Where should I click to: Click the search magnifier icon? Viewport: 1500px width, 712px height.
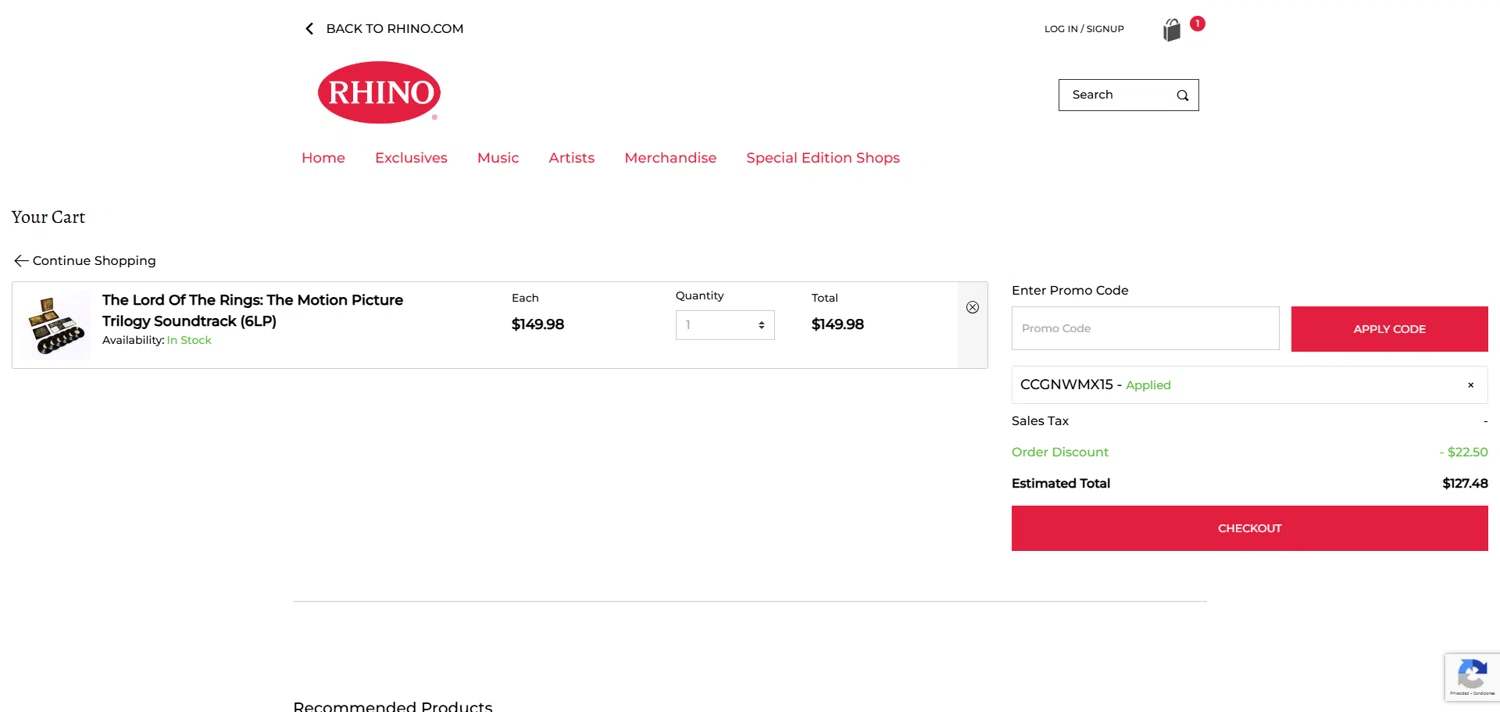tap(1182, 95)
